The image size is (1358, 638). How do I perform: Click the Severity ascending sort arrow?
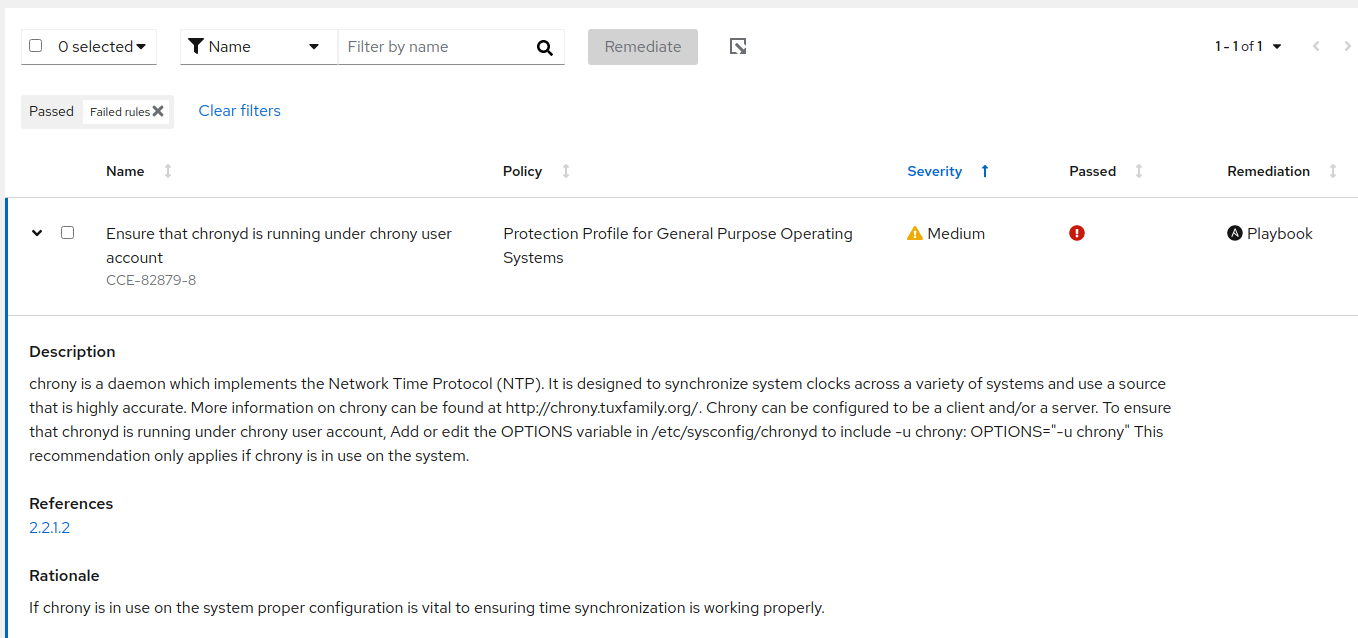coord(985,171)
